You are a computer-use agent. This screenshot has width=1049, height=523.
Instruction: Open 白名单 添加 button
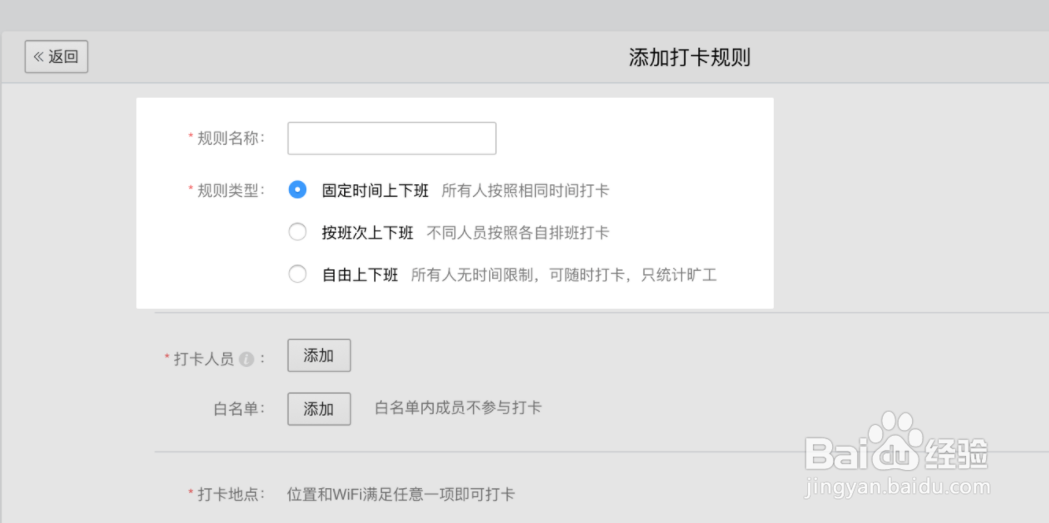pyautogui.click(x=319, y=409)
